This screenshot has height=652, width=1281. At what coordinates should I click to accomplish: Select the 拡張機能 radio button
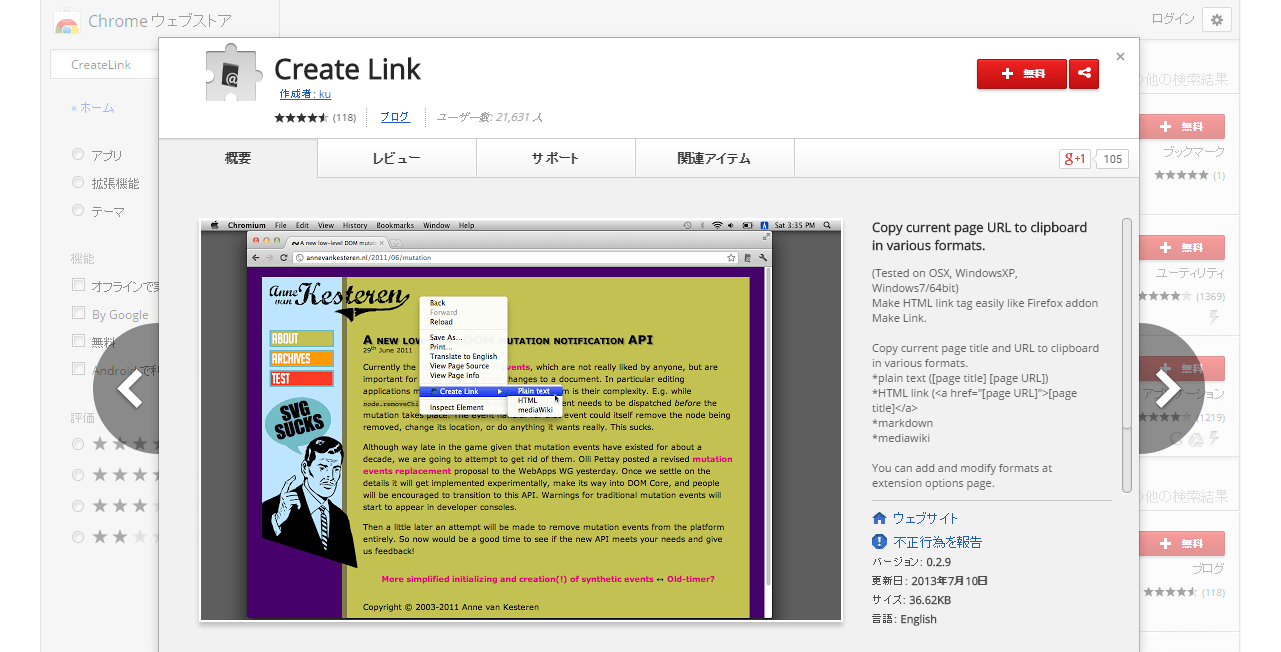point(78,183)
